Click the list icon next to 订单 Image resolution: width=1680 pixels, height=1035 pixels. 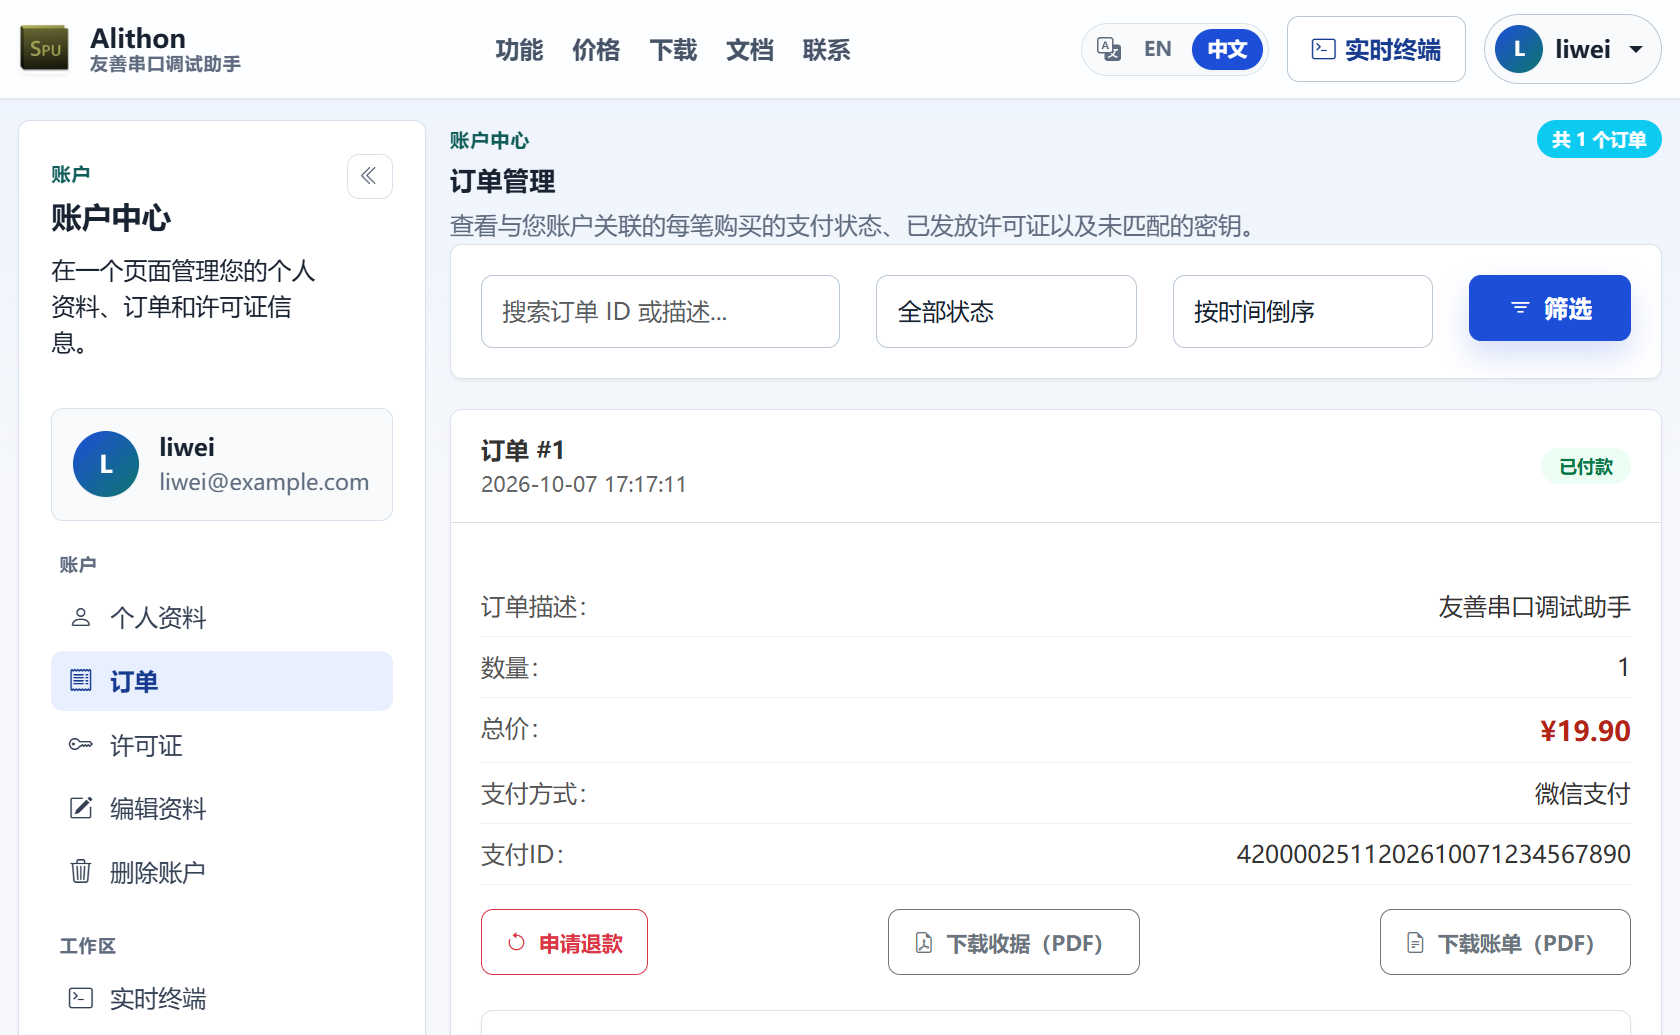(x=81, y=681)
